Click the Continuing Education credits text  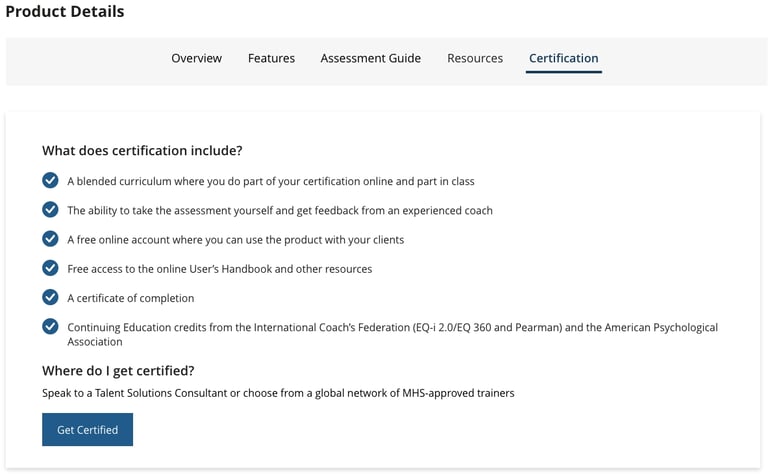pyautogui.click(x=392, y=327)
